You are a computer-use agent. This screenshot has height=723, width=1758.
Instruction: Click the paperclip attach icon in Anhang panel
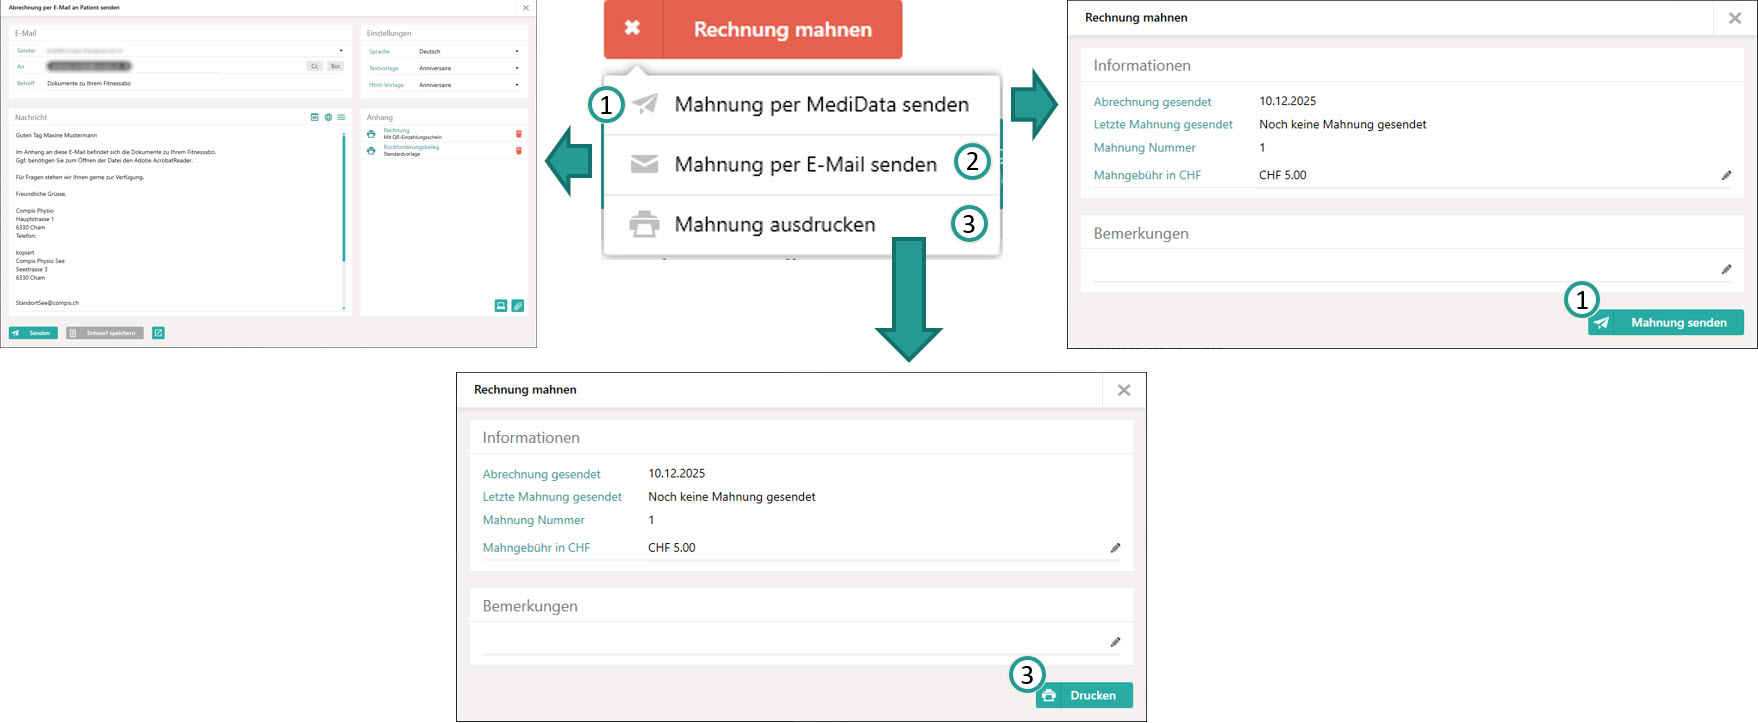(x=517, y=306)
